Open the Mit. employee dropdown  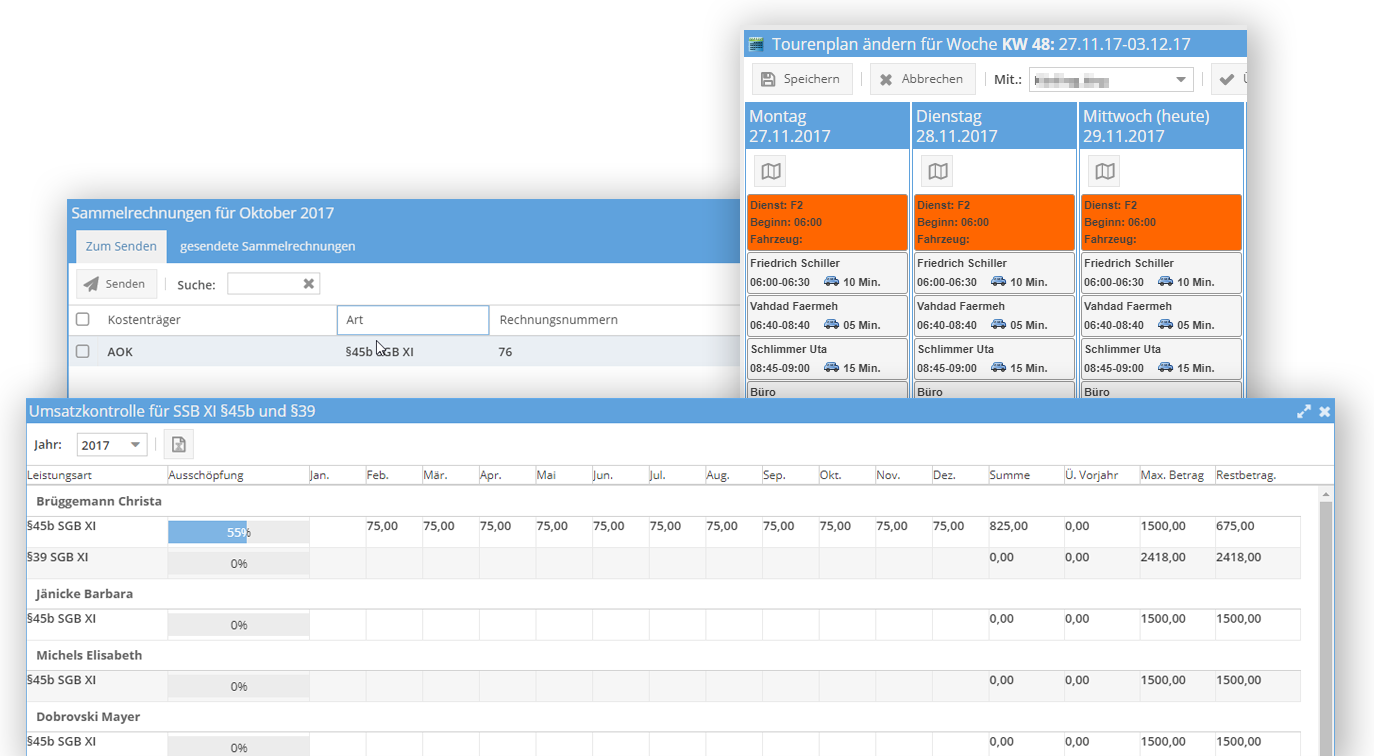coord(1110,79)
